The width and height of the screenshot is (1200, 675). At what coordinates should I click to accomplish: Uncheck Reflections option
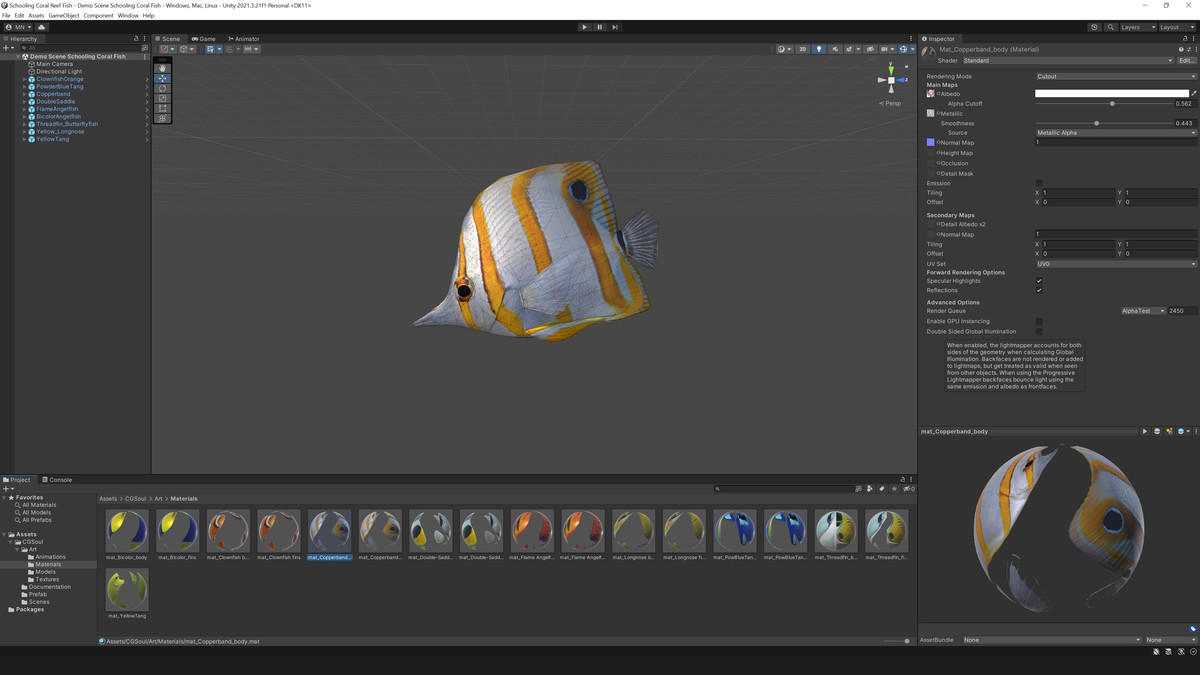pos(1039,290)
